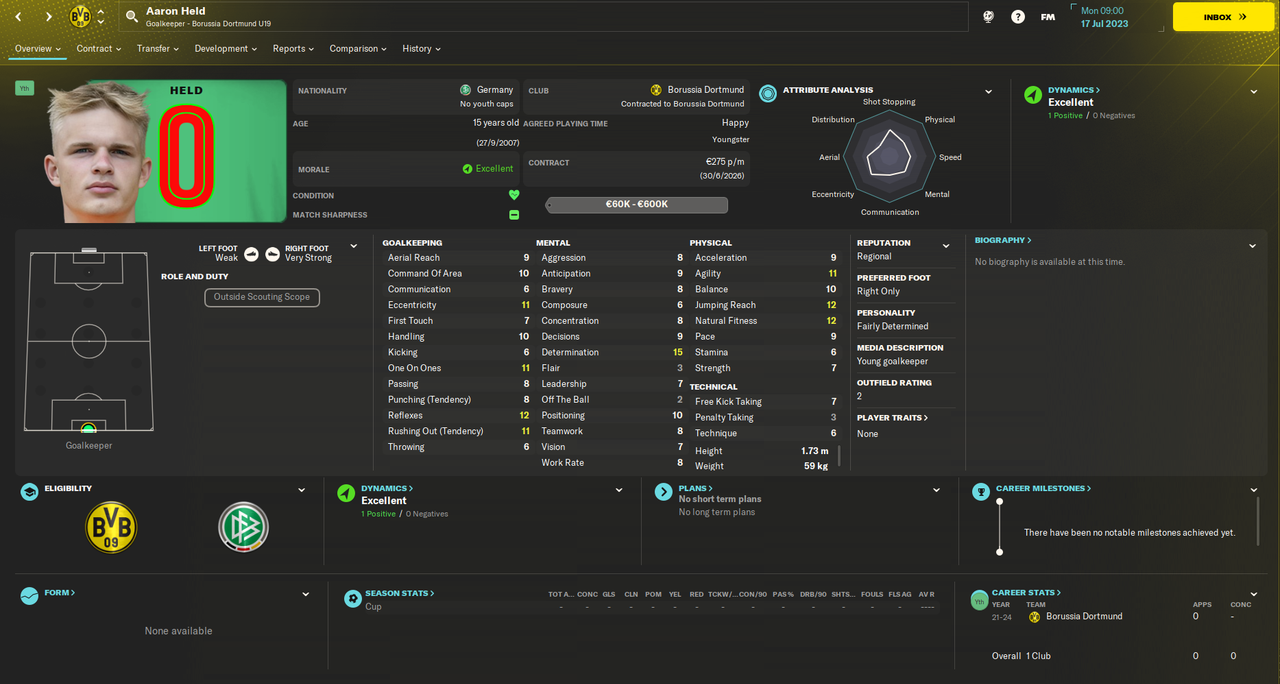This screenshot has height=684, width=1280.
Task: Click the Dynamics arrow icon top right
Action: pyautogui.click(x=1033, y=95)
